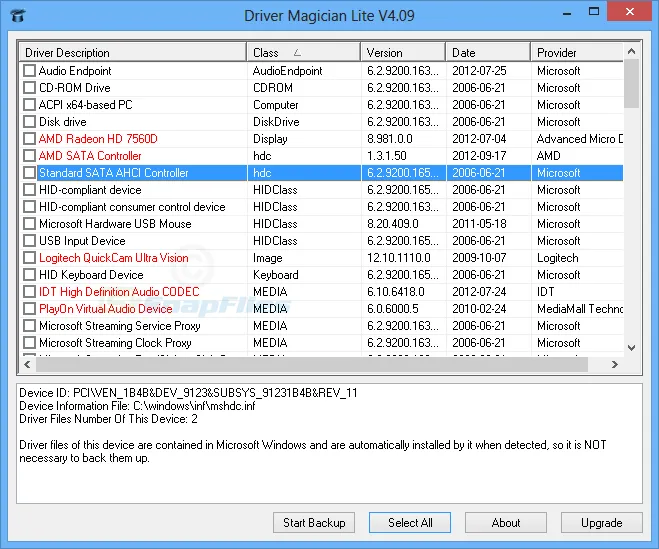Tick Microsoft Streaming Clock Proxy checkbox
Image resolution: width=659 pixels, height=549 pixels.
pos(29,343)
